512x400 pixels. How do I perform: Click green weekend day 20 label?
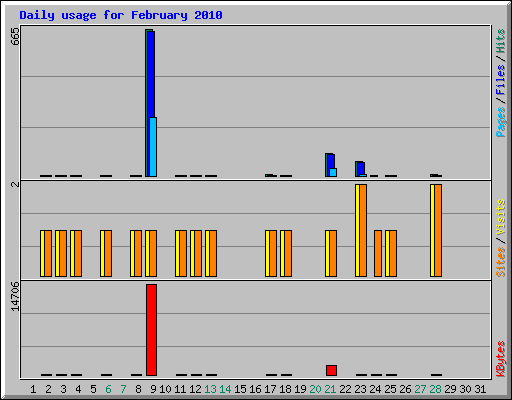pos(315,389)
